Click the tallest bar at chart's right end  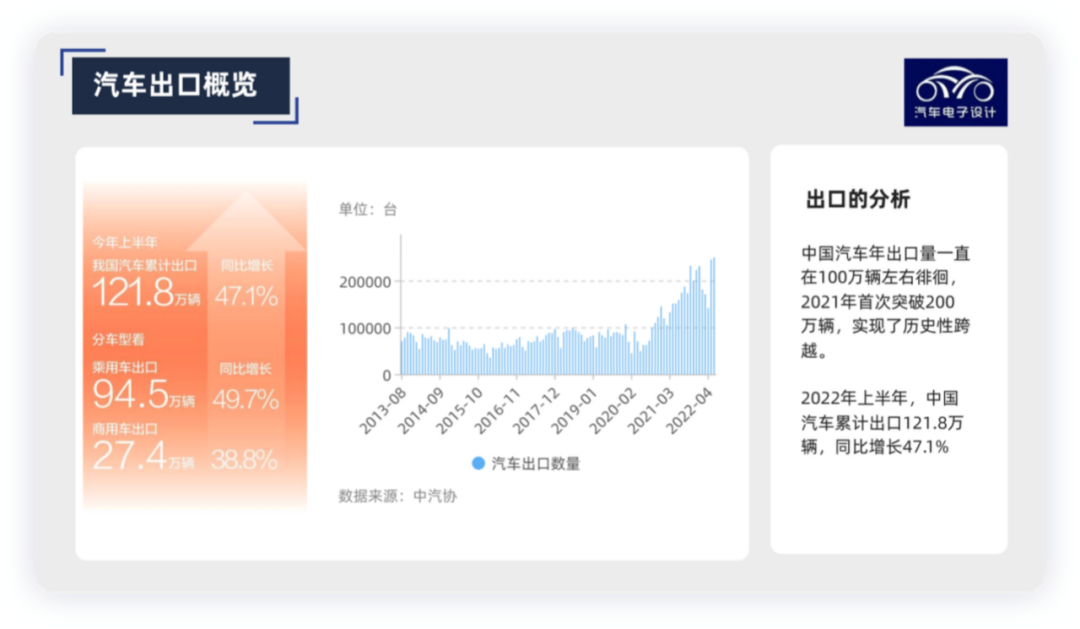pos(714,316)
